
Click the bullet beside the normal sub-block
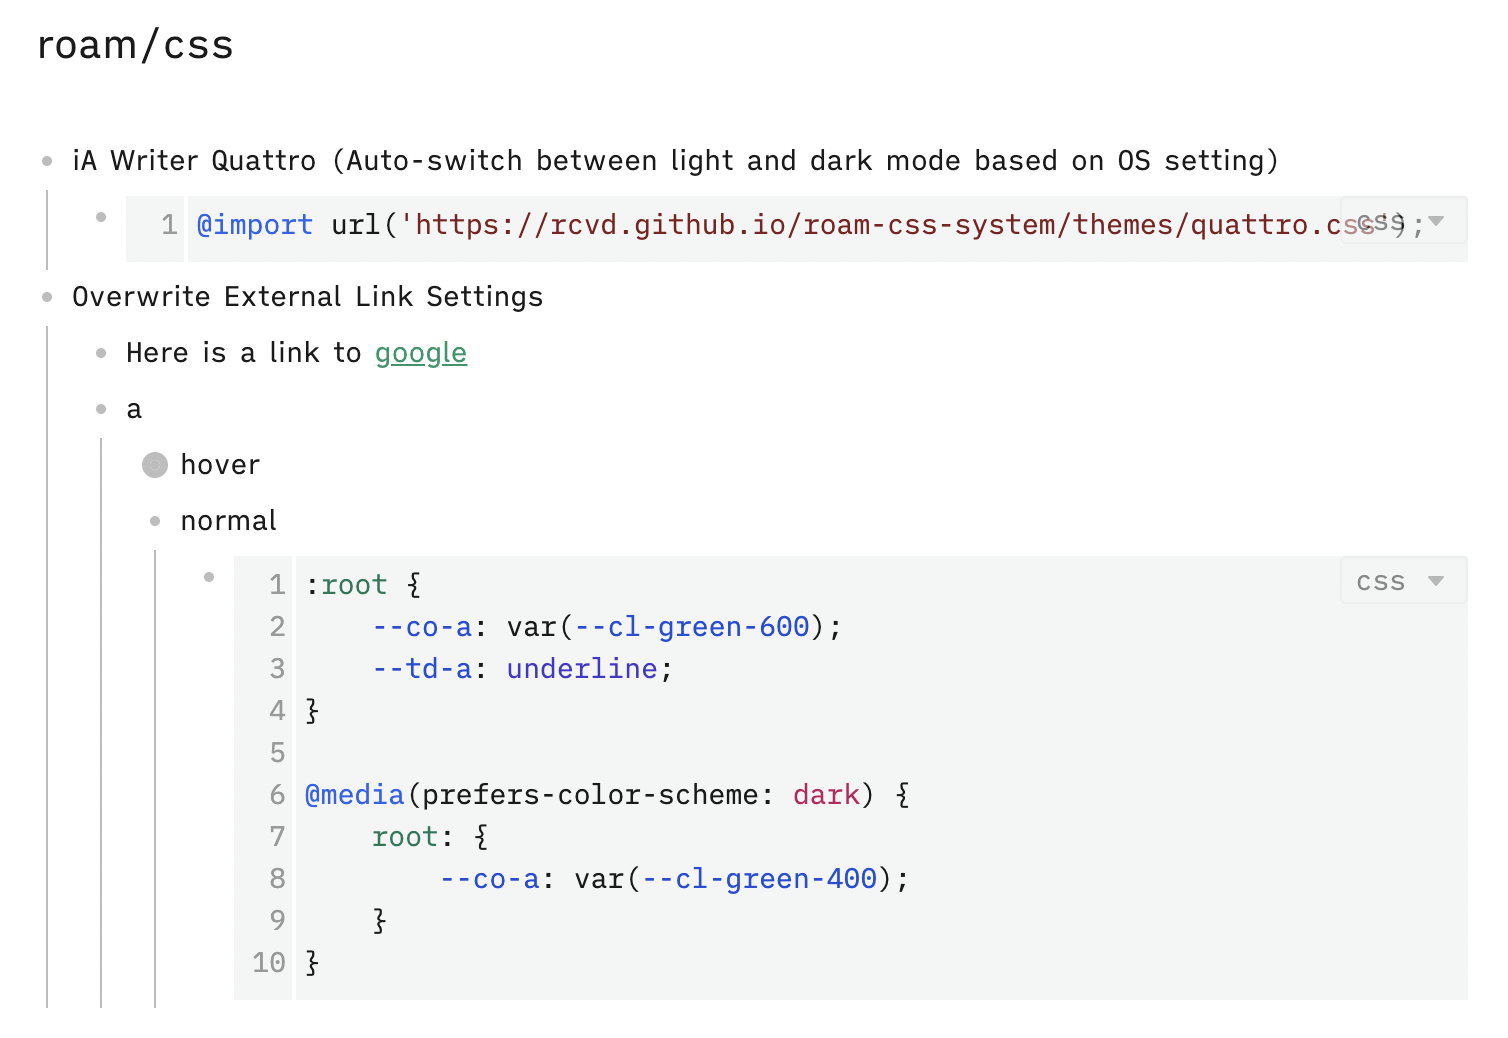[155, 520]
